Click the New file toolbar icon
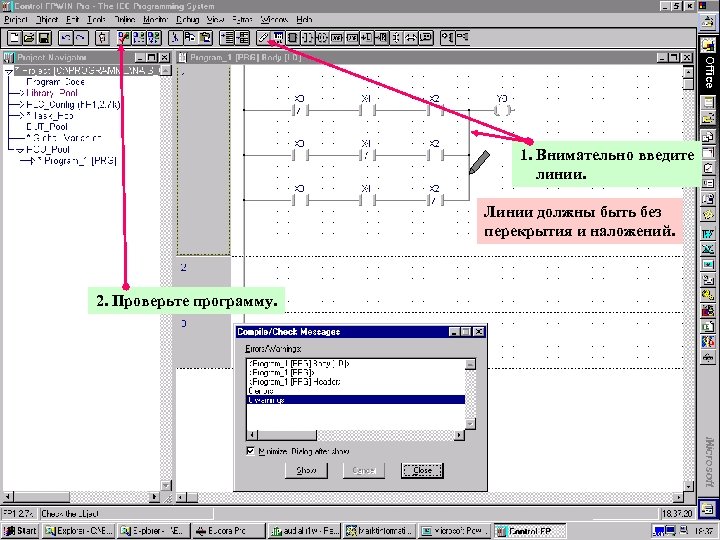 [14, 38]
